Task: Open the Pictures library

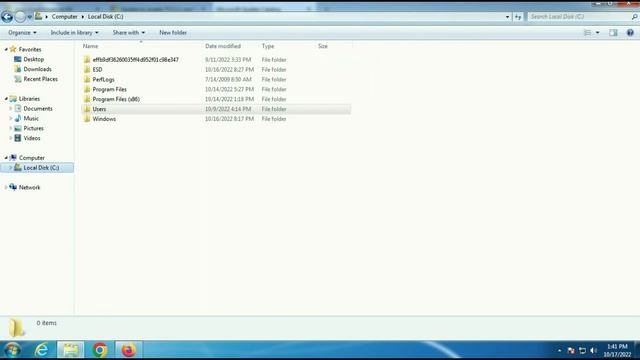Action: tap(33, 128)
